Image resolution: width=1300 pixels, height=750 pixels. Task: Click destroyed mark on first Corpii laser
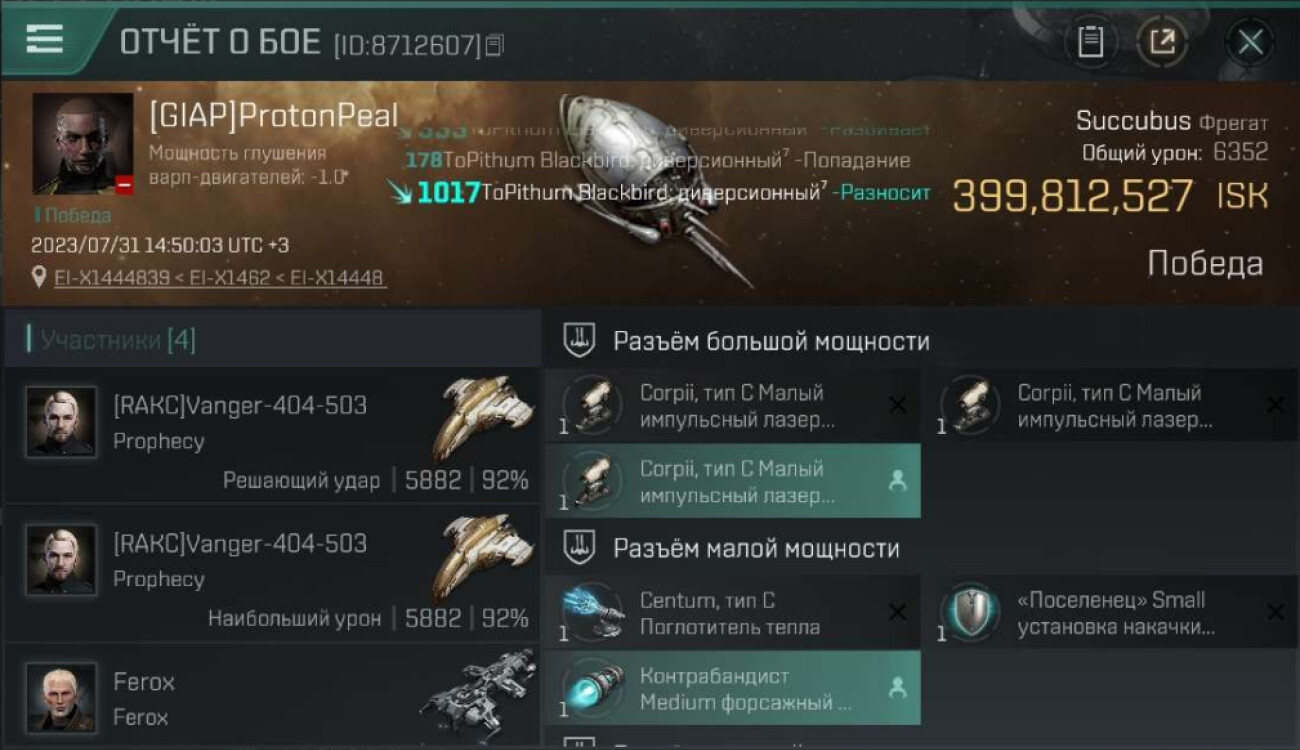point(897,405)
